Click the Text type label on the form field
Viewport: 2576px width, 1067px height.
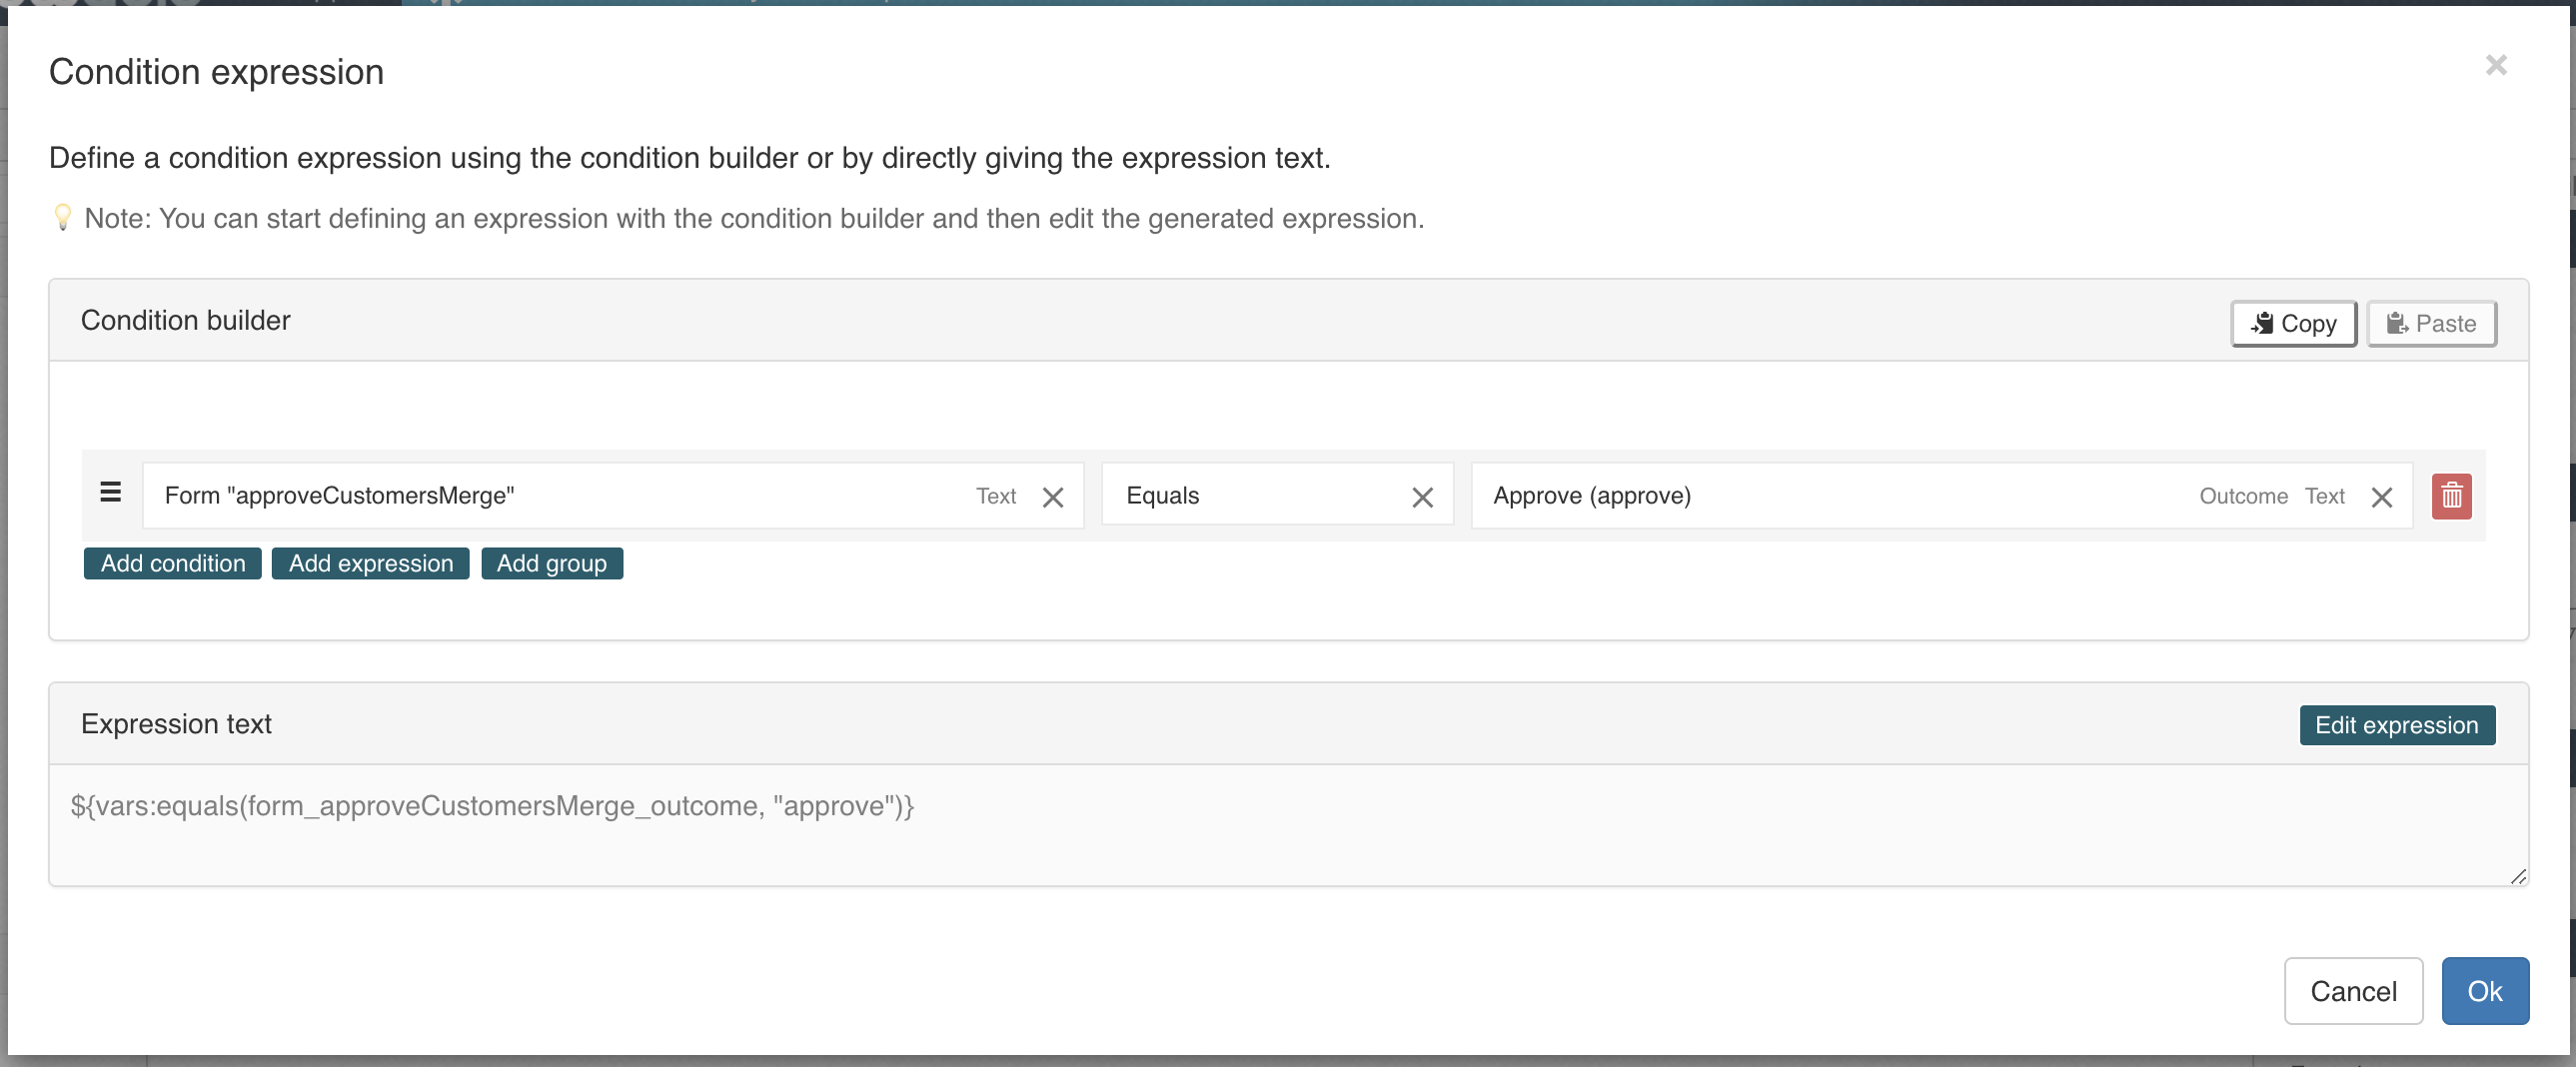(996, 495)
